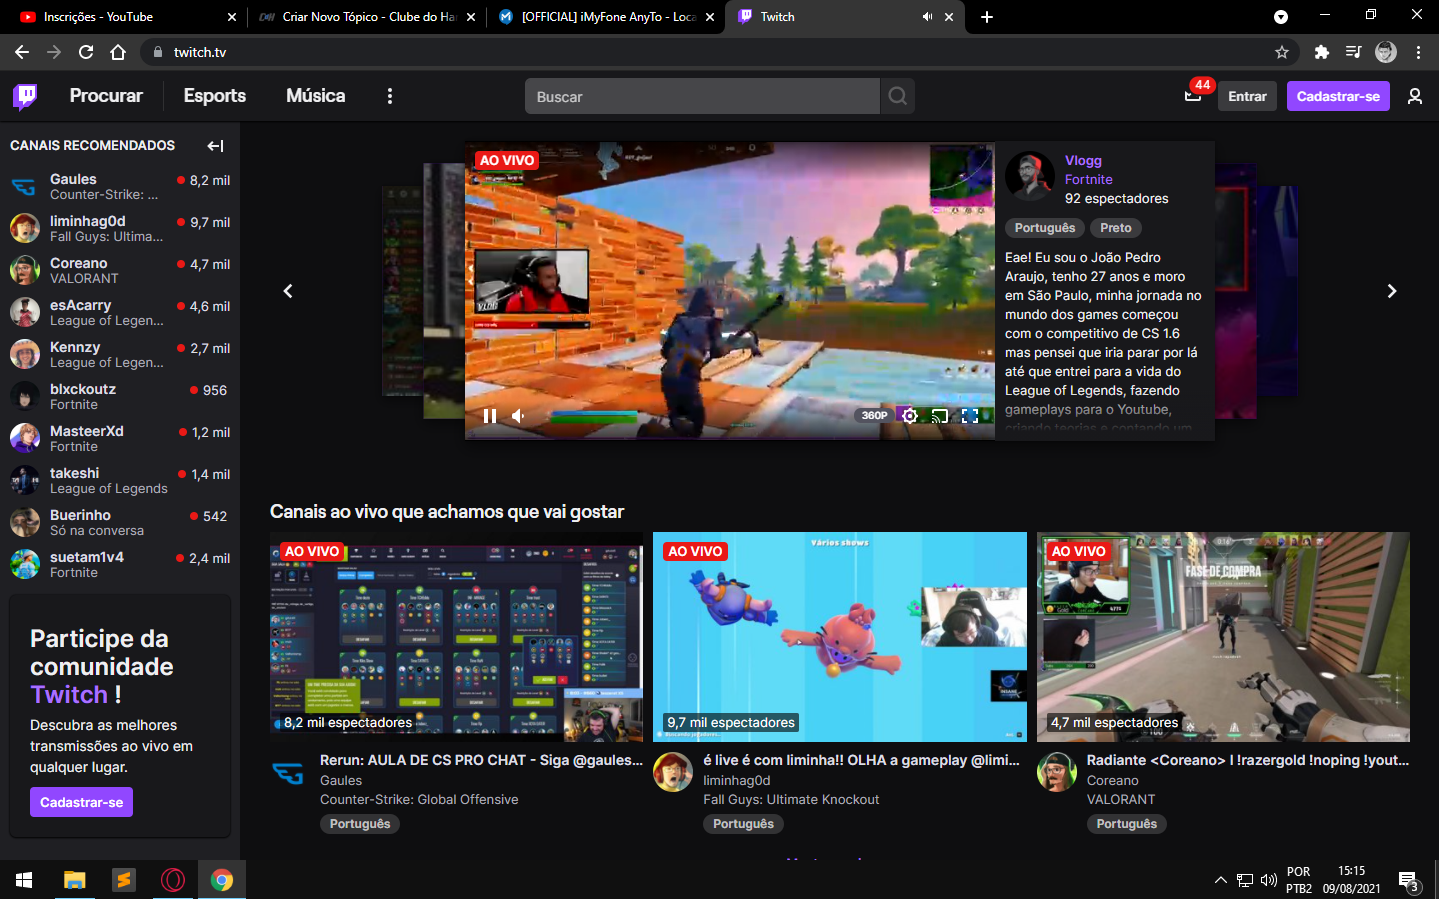Viewport: 1439px width, 899px height.
Task: Open Coreano avatar under the VALORANT stream
Action: 1057,772
